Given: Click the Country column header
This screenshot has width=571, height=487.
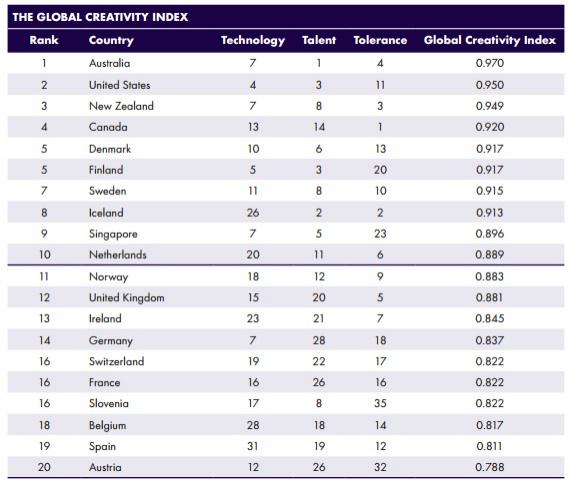Looking at the screenshot, I should [x=111, y=40].
